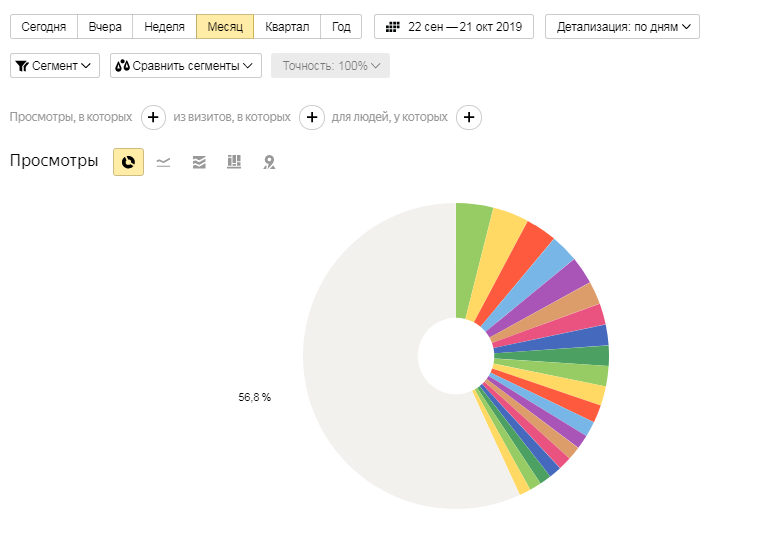
Task: Select the "Месяц" period tab
Action: pos(225,27)
